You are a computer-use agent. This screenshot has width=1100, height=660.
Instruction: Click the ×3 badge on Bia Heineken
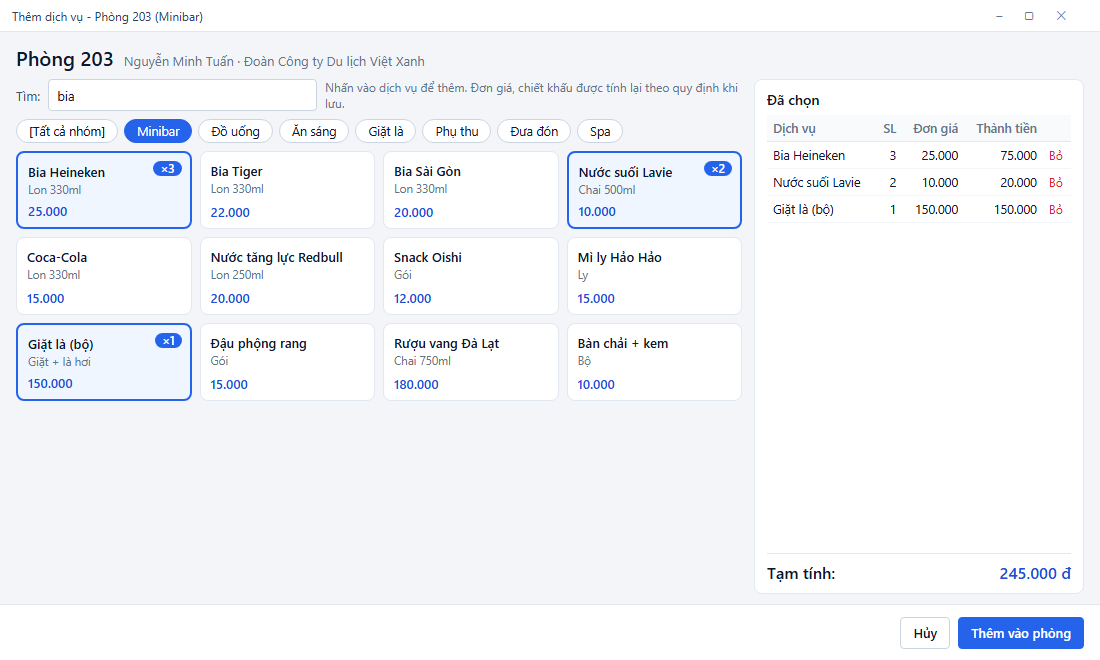[168, 169]
